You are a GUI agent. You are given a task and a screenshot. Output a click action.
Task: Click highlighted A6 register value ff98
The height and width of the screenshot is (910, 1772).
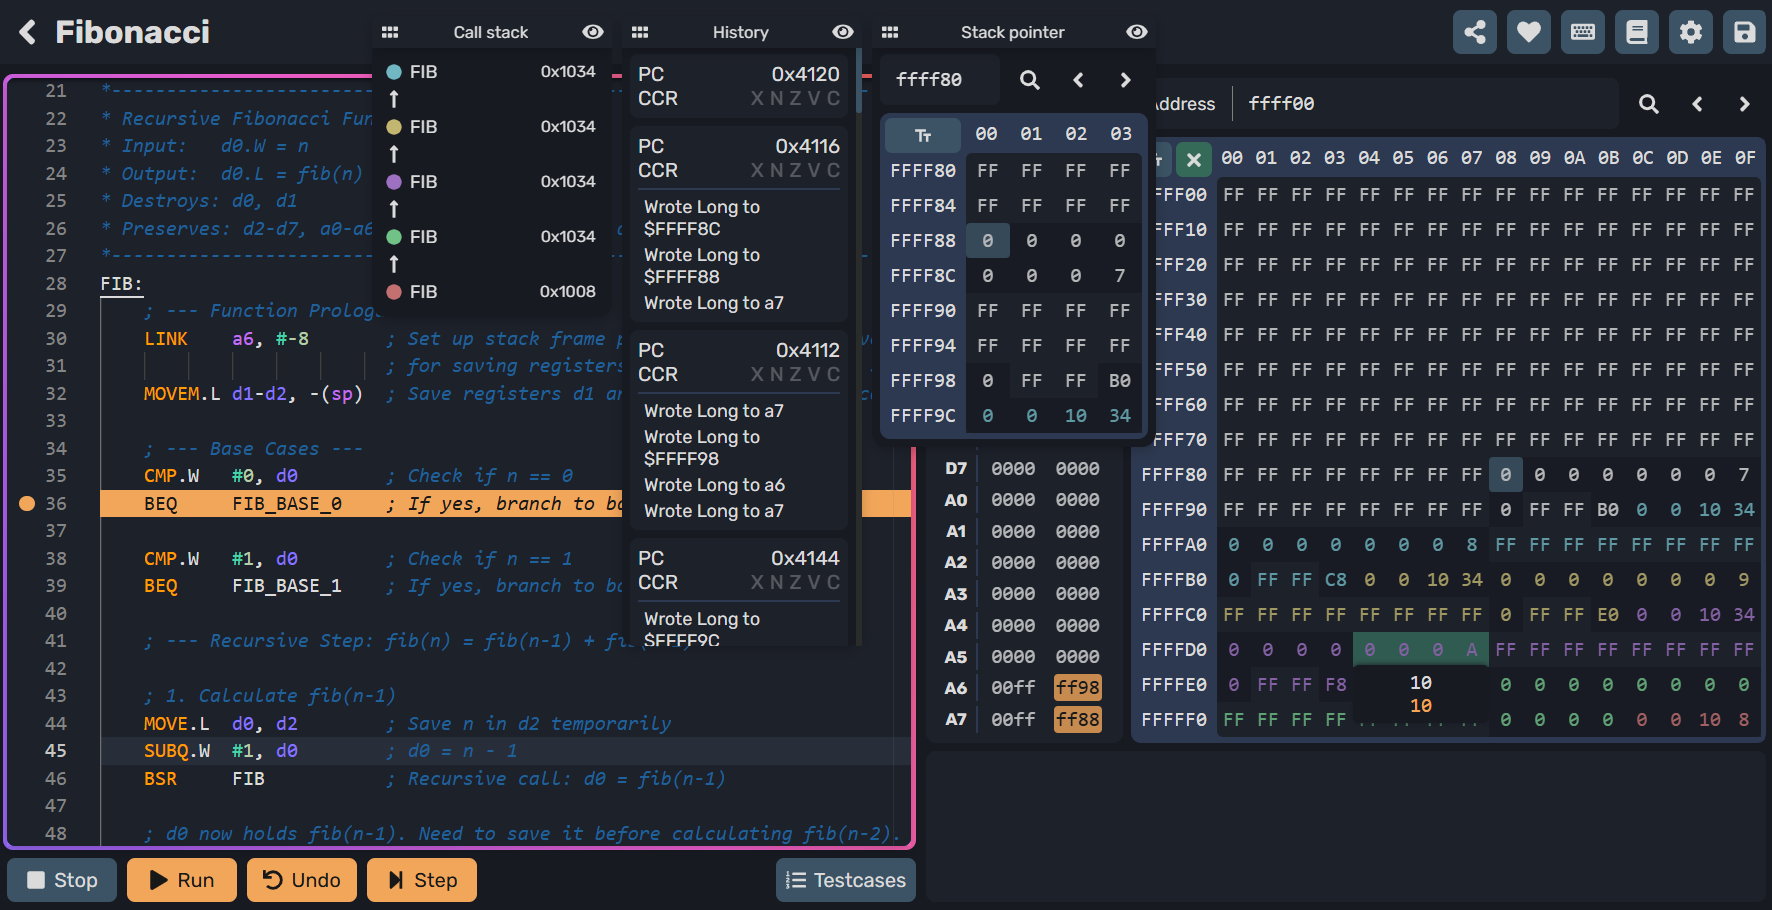click(x=1078, y=688)
